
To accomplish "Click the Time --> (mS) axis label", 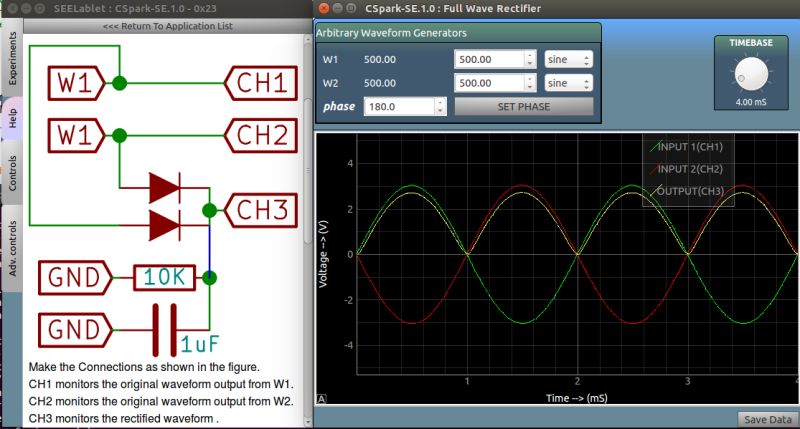I will click(x=577, y=398).
